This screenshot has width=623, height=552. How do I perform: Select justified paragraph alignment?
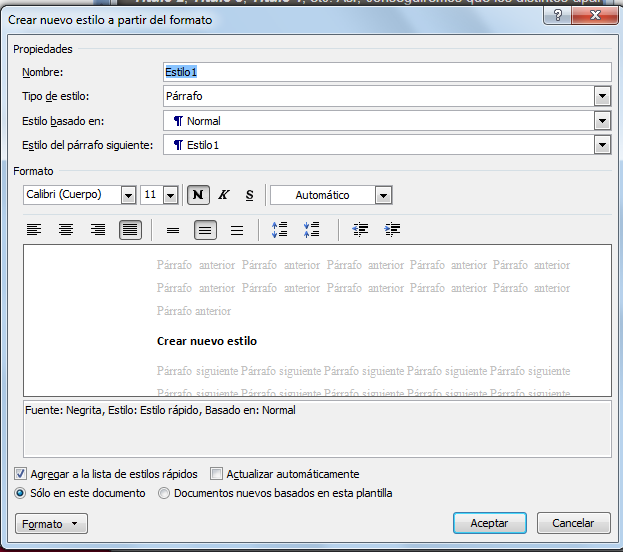click(130, 230)
